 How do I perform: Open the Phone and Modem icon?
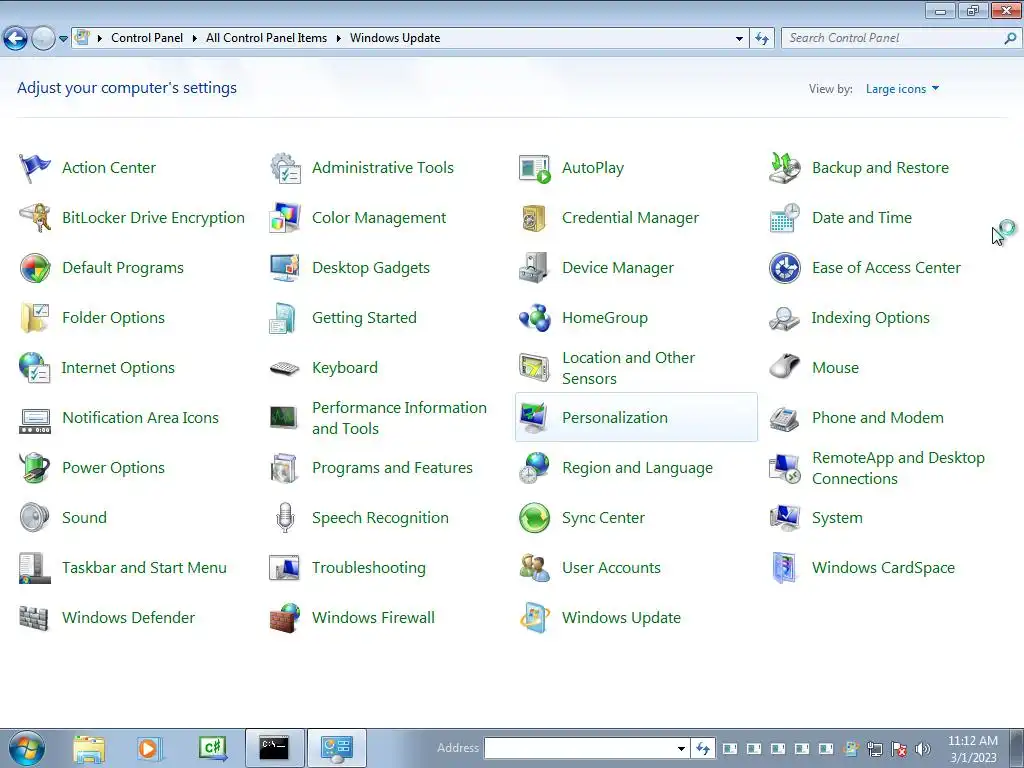coord(784,418)
